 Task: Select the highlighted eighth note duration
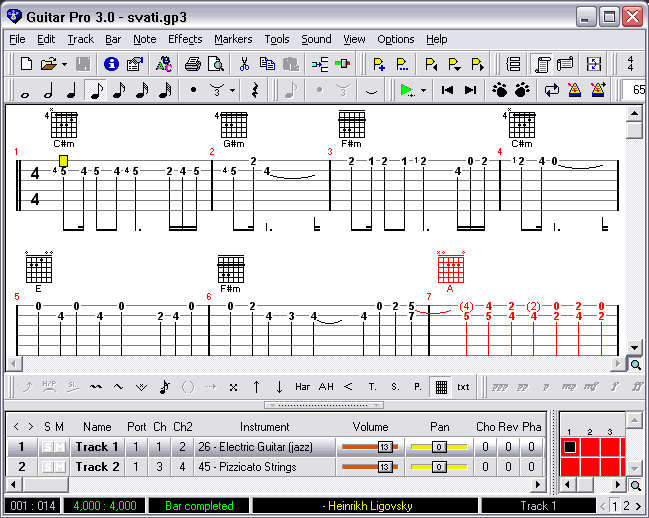coord(95,90)
